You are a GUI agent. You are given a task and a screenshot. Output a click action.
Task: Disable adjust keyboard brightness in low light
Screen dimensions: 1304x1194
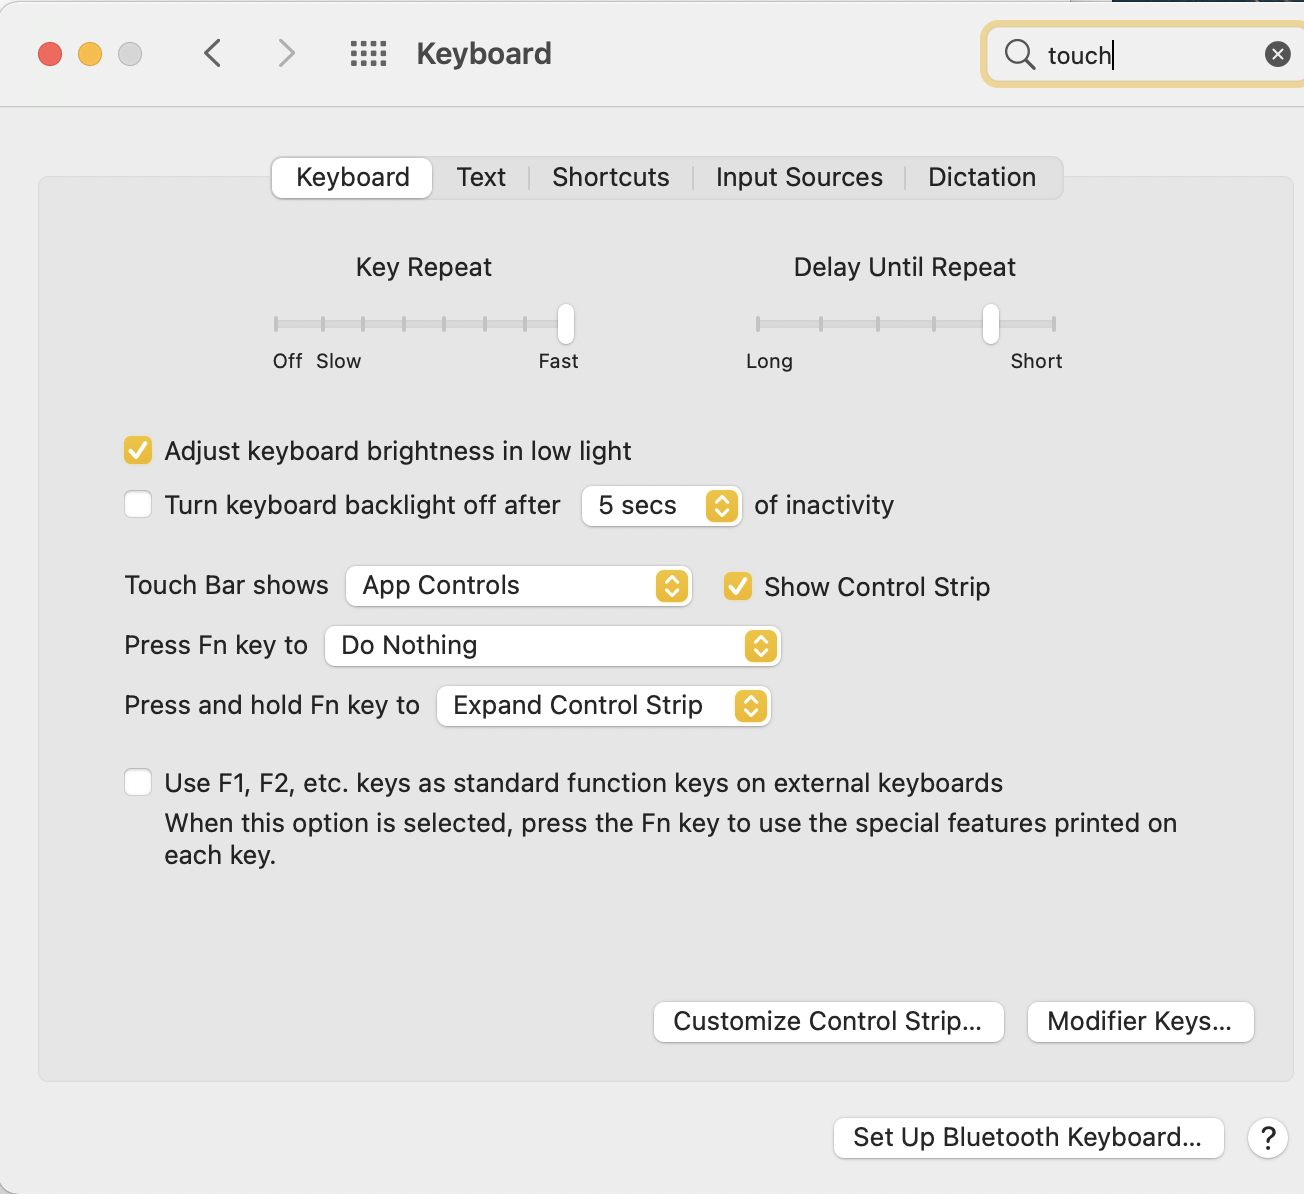(138, 451)
